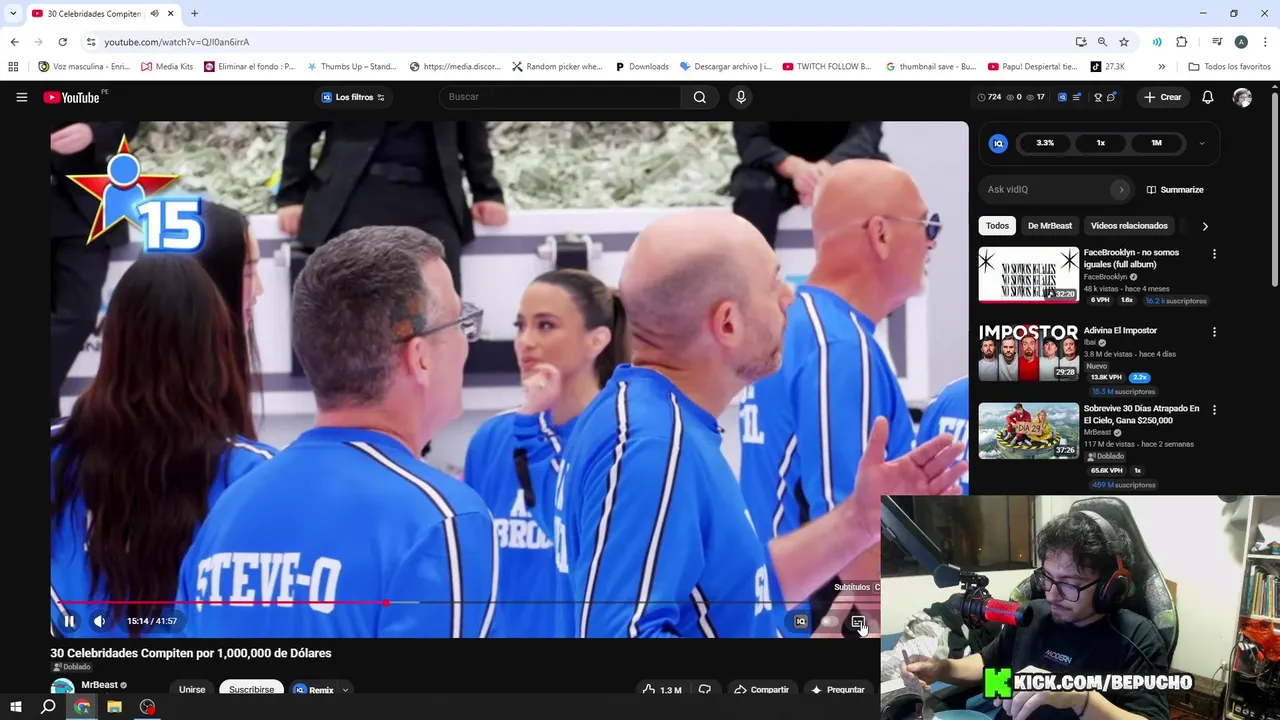Click the address bar URL
Viewport: 1280px width, 720px height.
click(177, 42)
